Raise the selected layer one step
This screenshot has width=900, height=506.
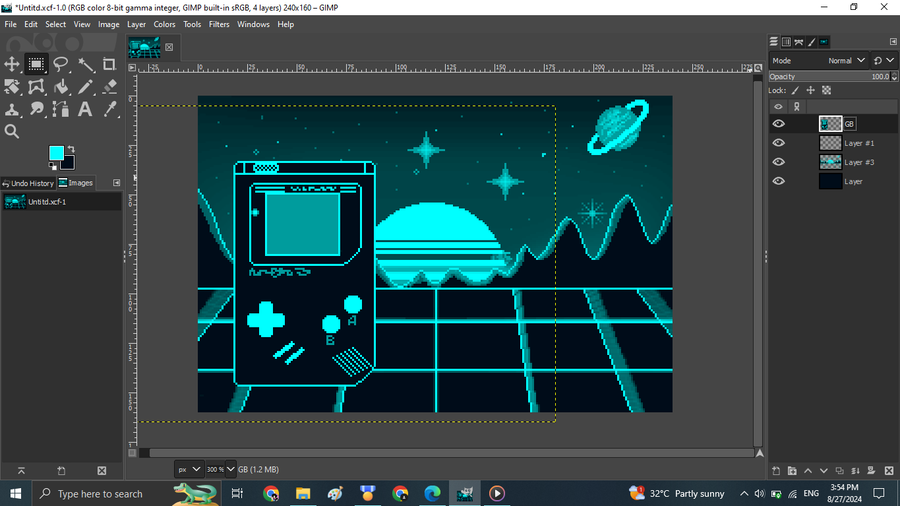(x=808, y=470)
